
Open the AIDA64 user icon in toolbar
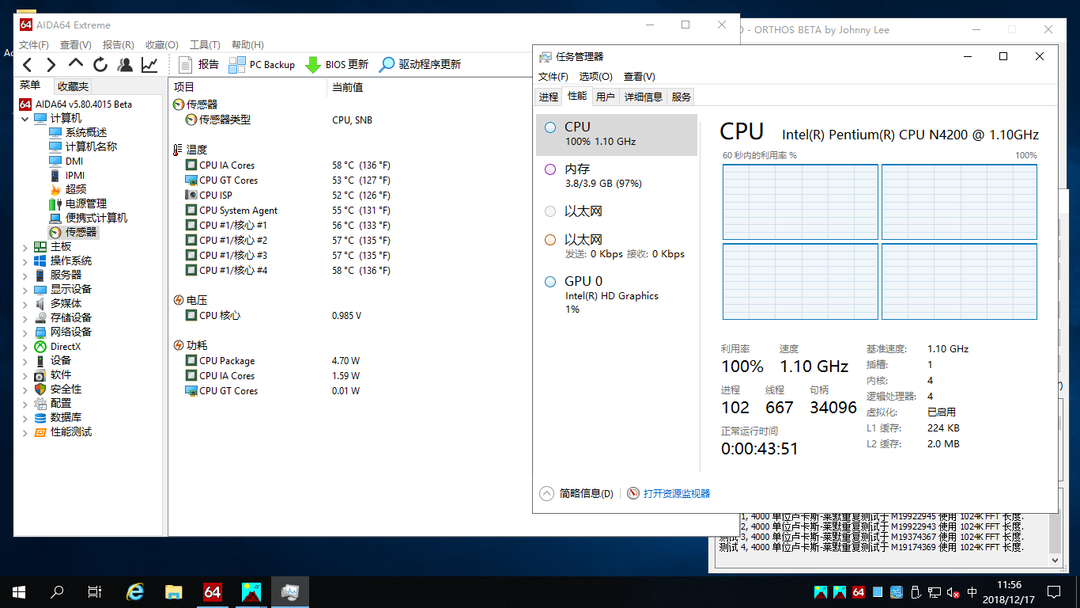[125, 65]
